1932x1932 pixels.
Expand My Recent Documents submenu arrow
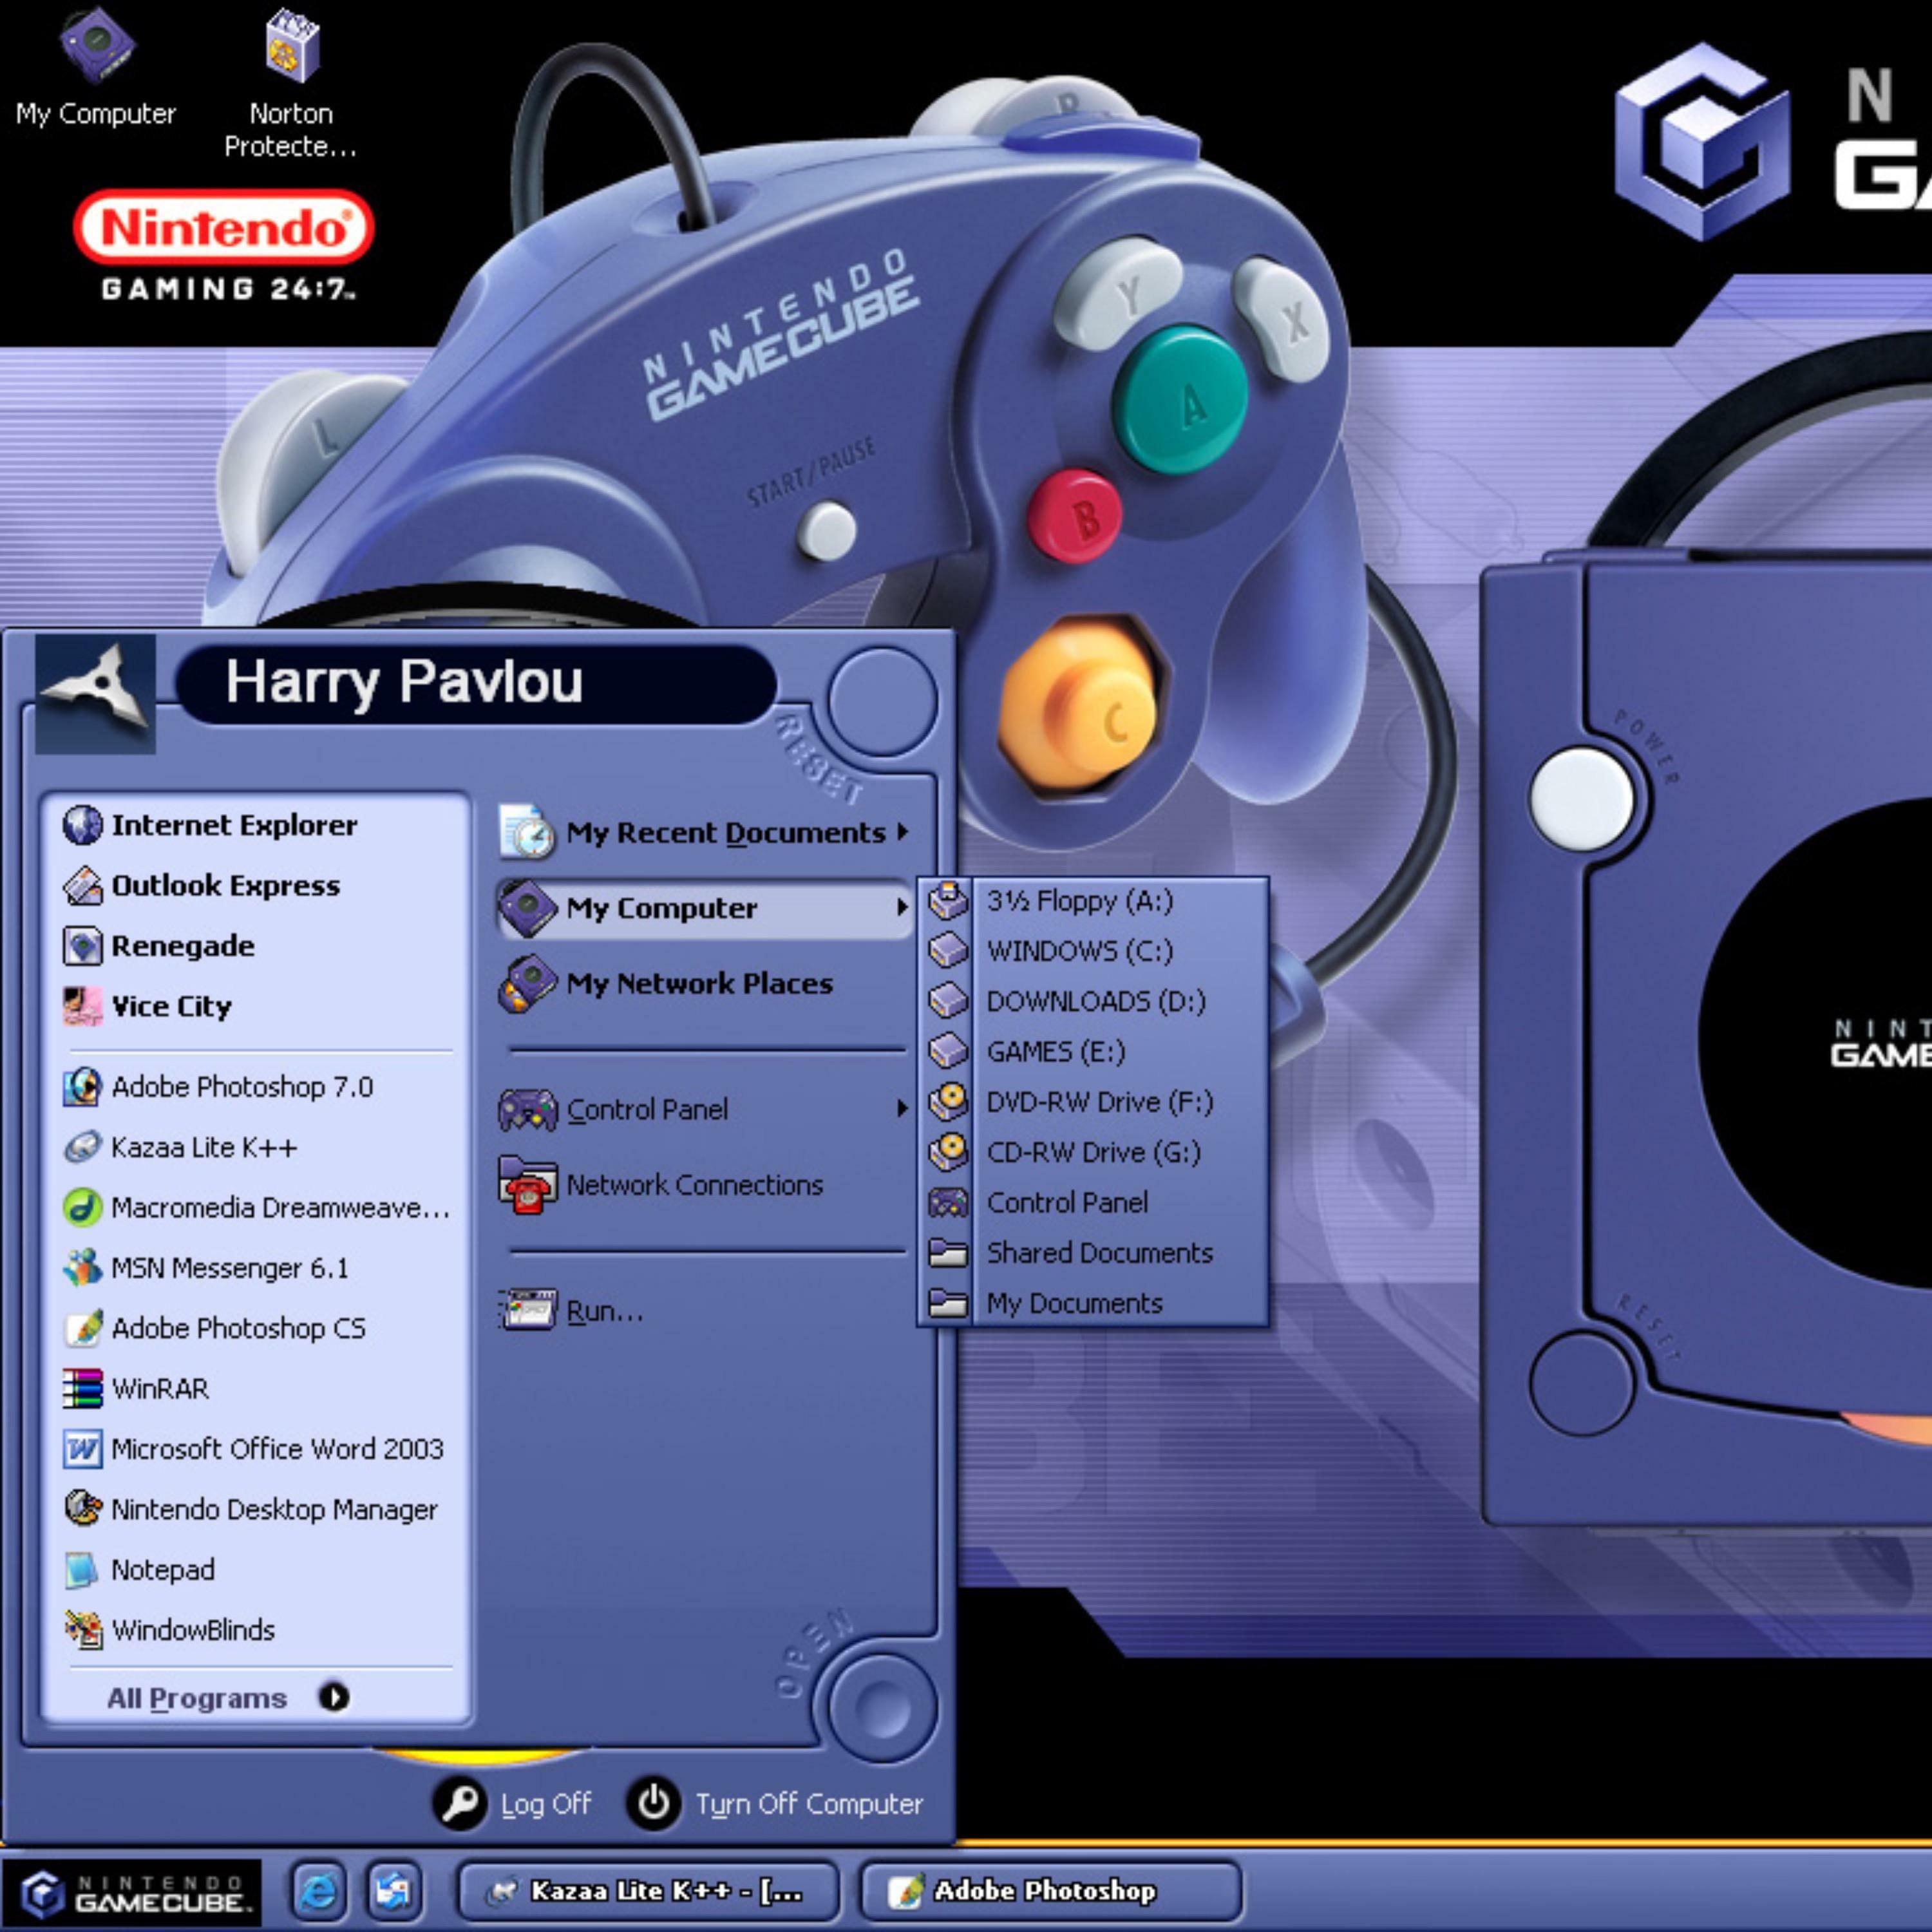coord(902,832)
